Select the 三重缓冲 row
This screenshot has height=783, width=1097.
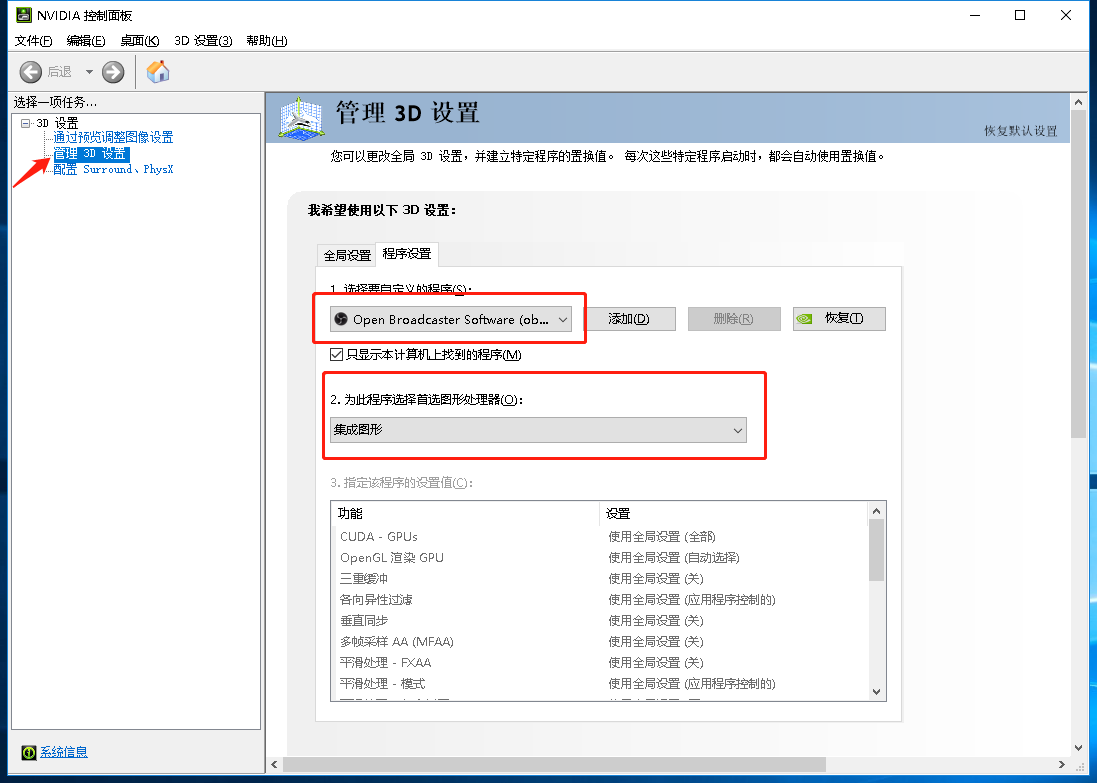click(x=599, y=579)
